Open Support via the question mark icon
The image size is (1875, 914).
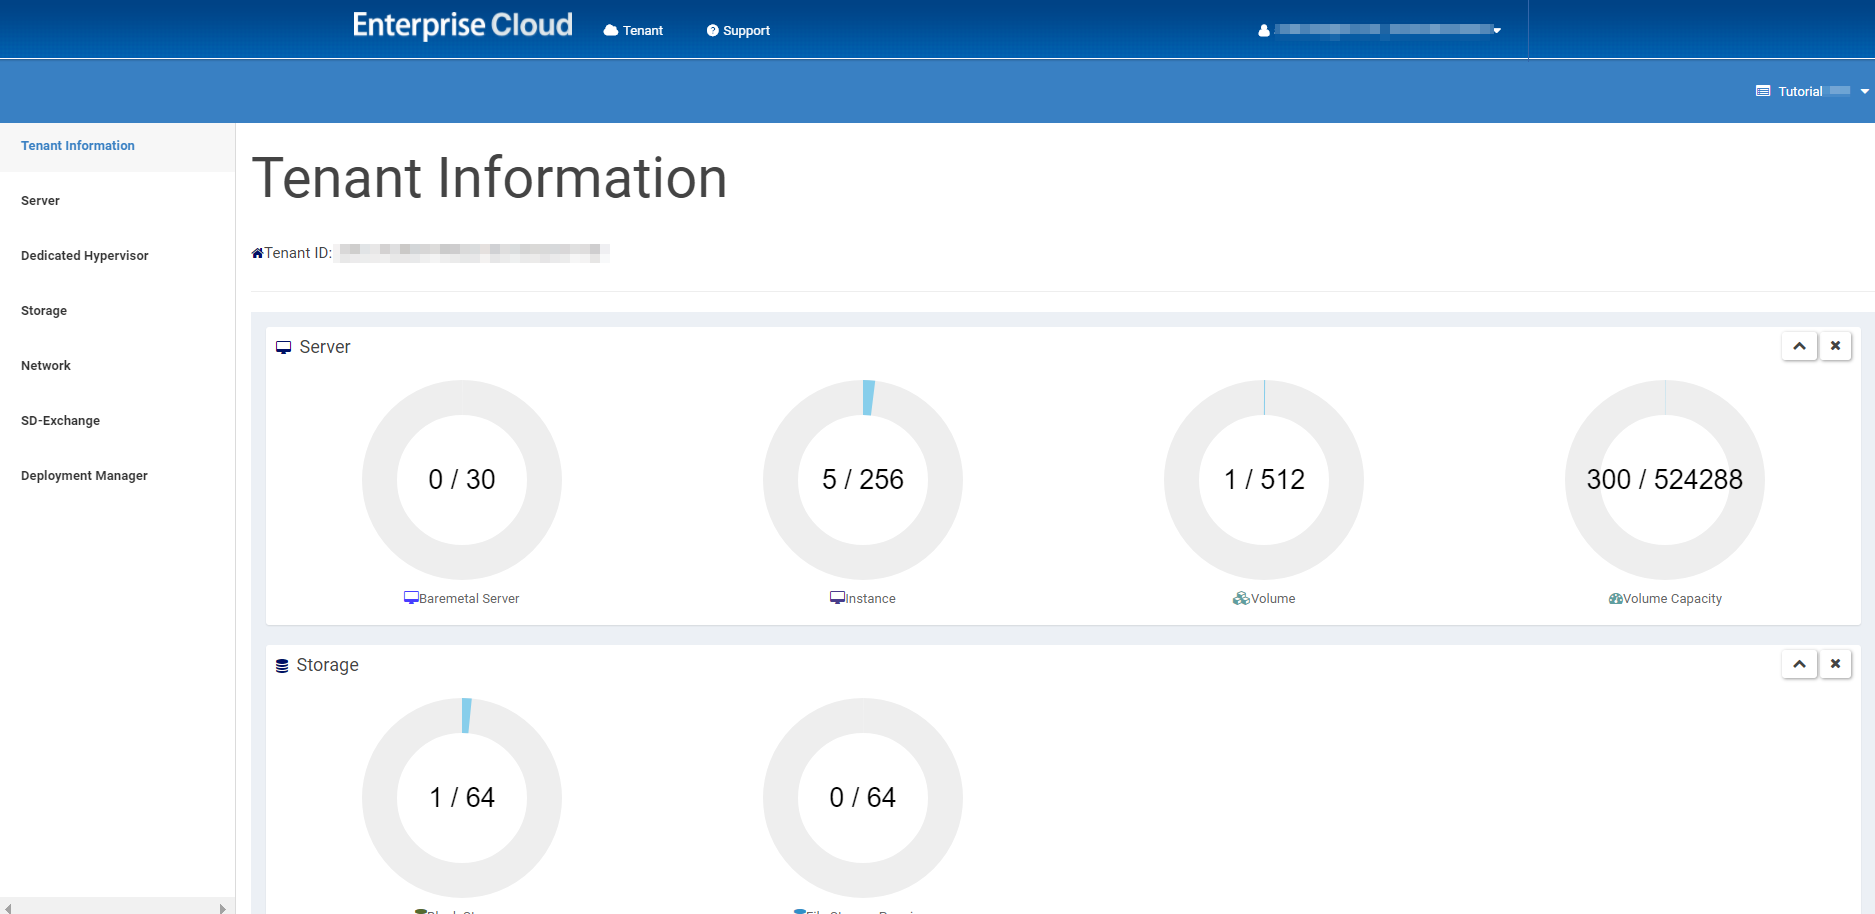coord(712,30)
